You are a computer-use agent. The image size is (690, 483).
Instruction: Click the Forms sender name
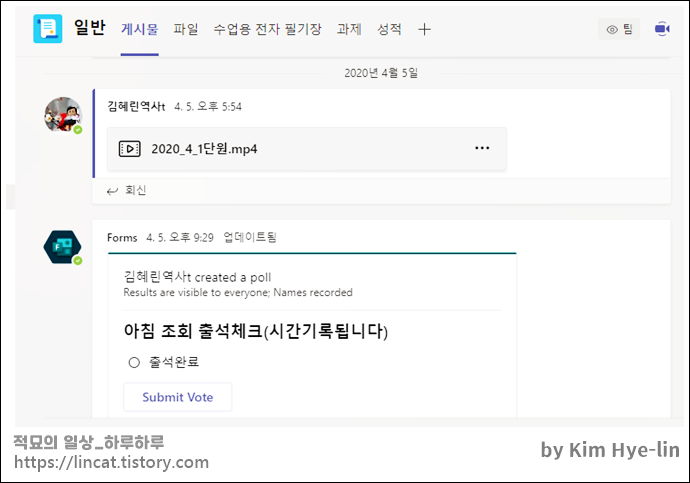tap(122, 238)
